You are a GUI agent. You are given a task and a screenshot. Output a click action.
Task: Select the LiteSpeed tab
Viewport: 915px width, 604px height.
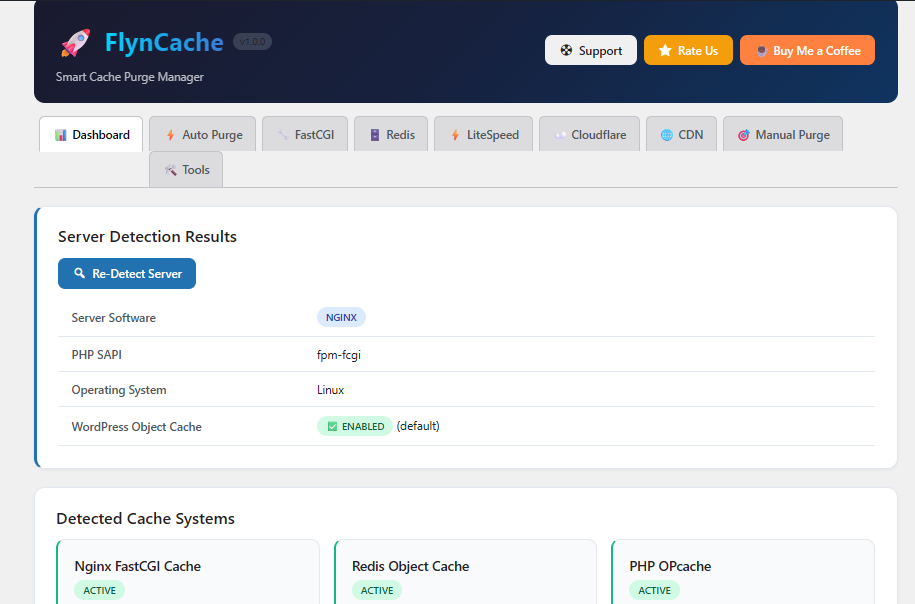(x=483, y=134)
